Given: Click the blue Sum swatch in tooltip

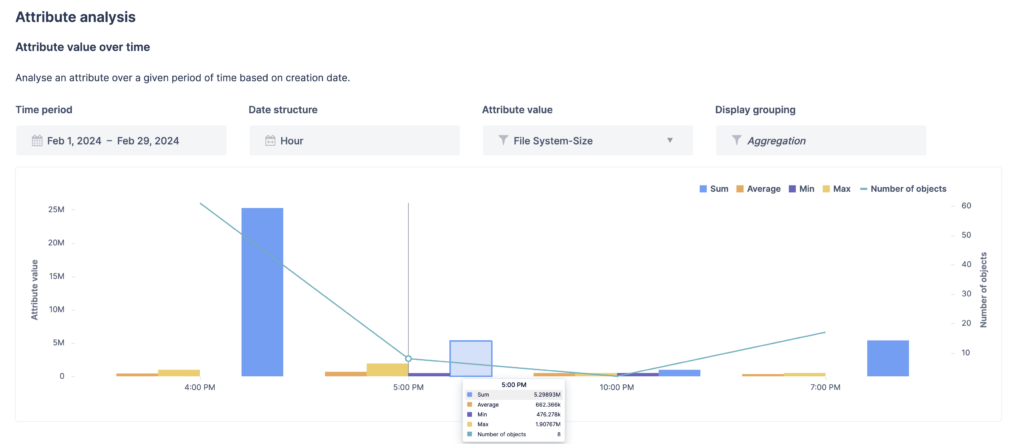Looking at the screenshot, I should [470, 396].
